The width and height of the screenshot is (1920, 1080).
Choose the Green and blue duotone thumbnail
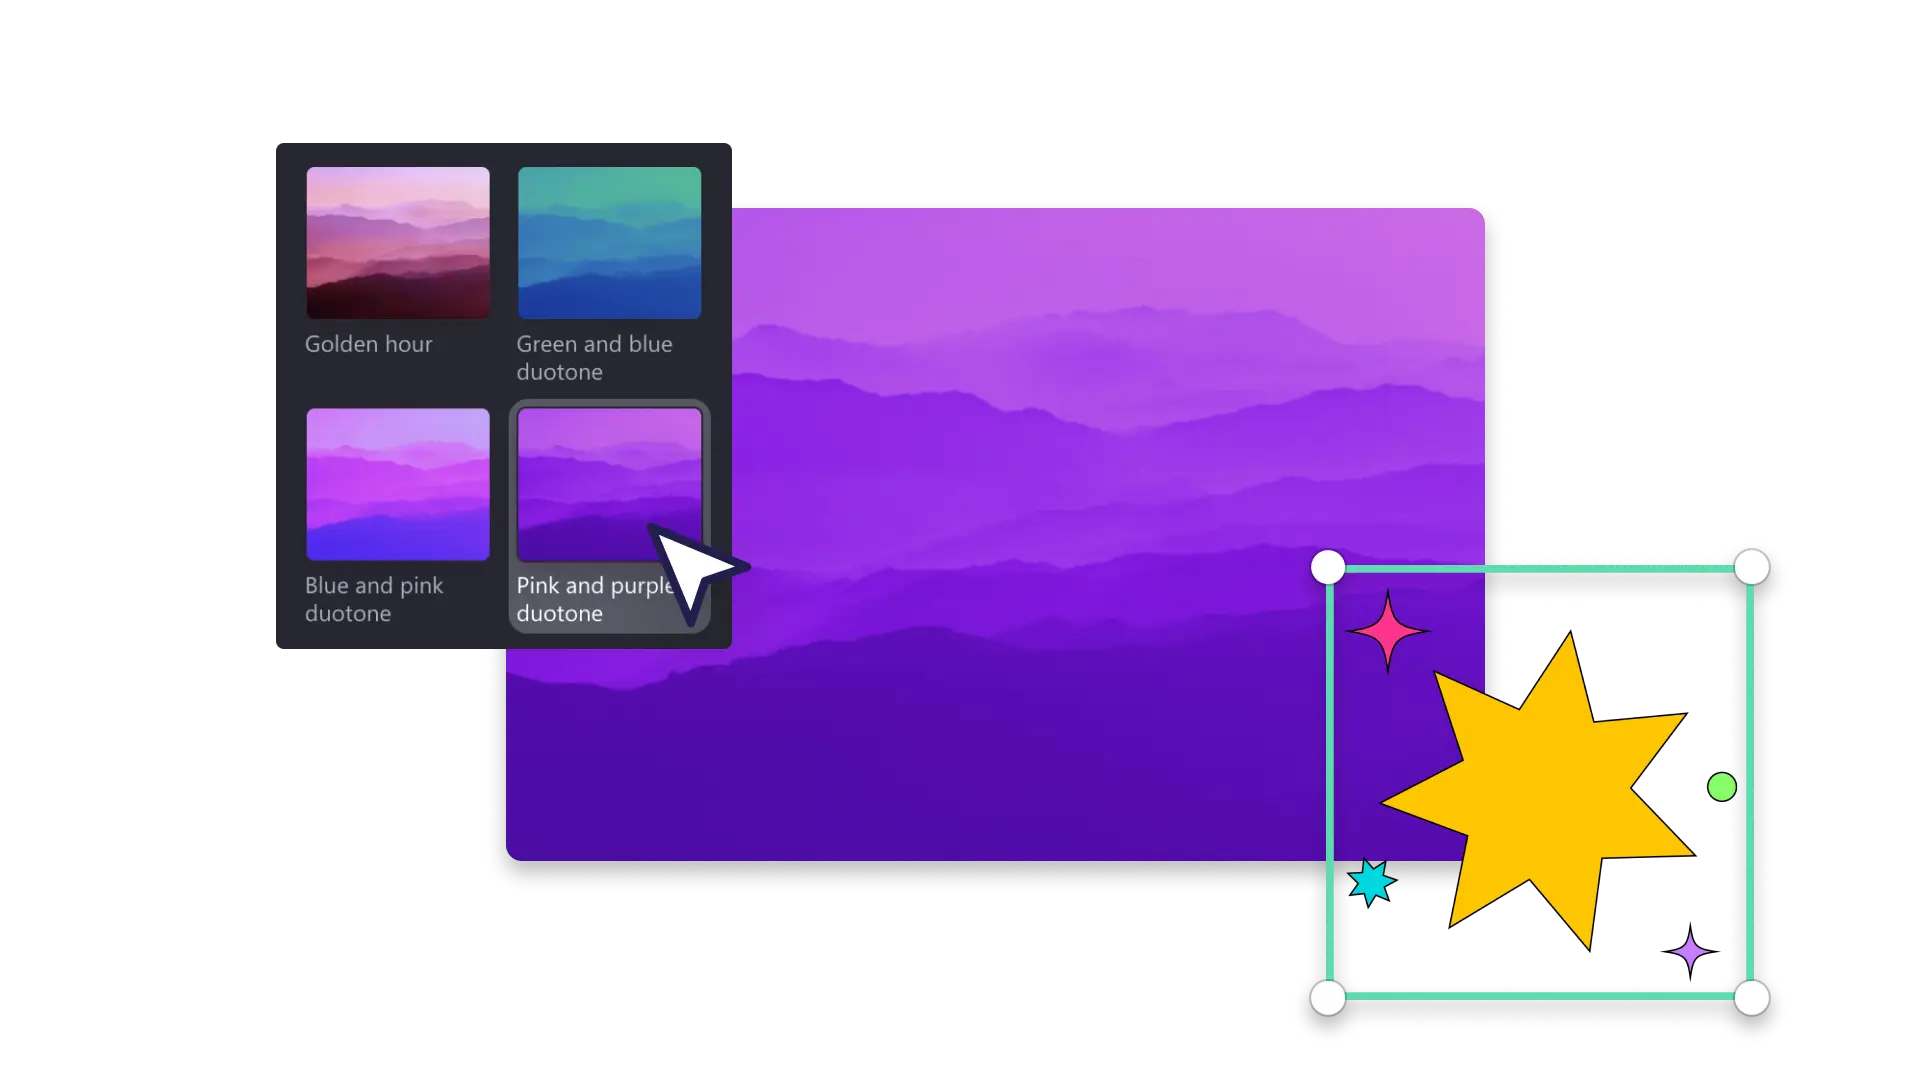click(x=609, y=243)
